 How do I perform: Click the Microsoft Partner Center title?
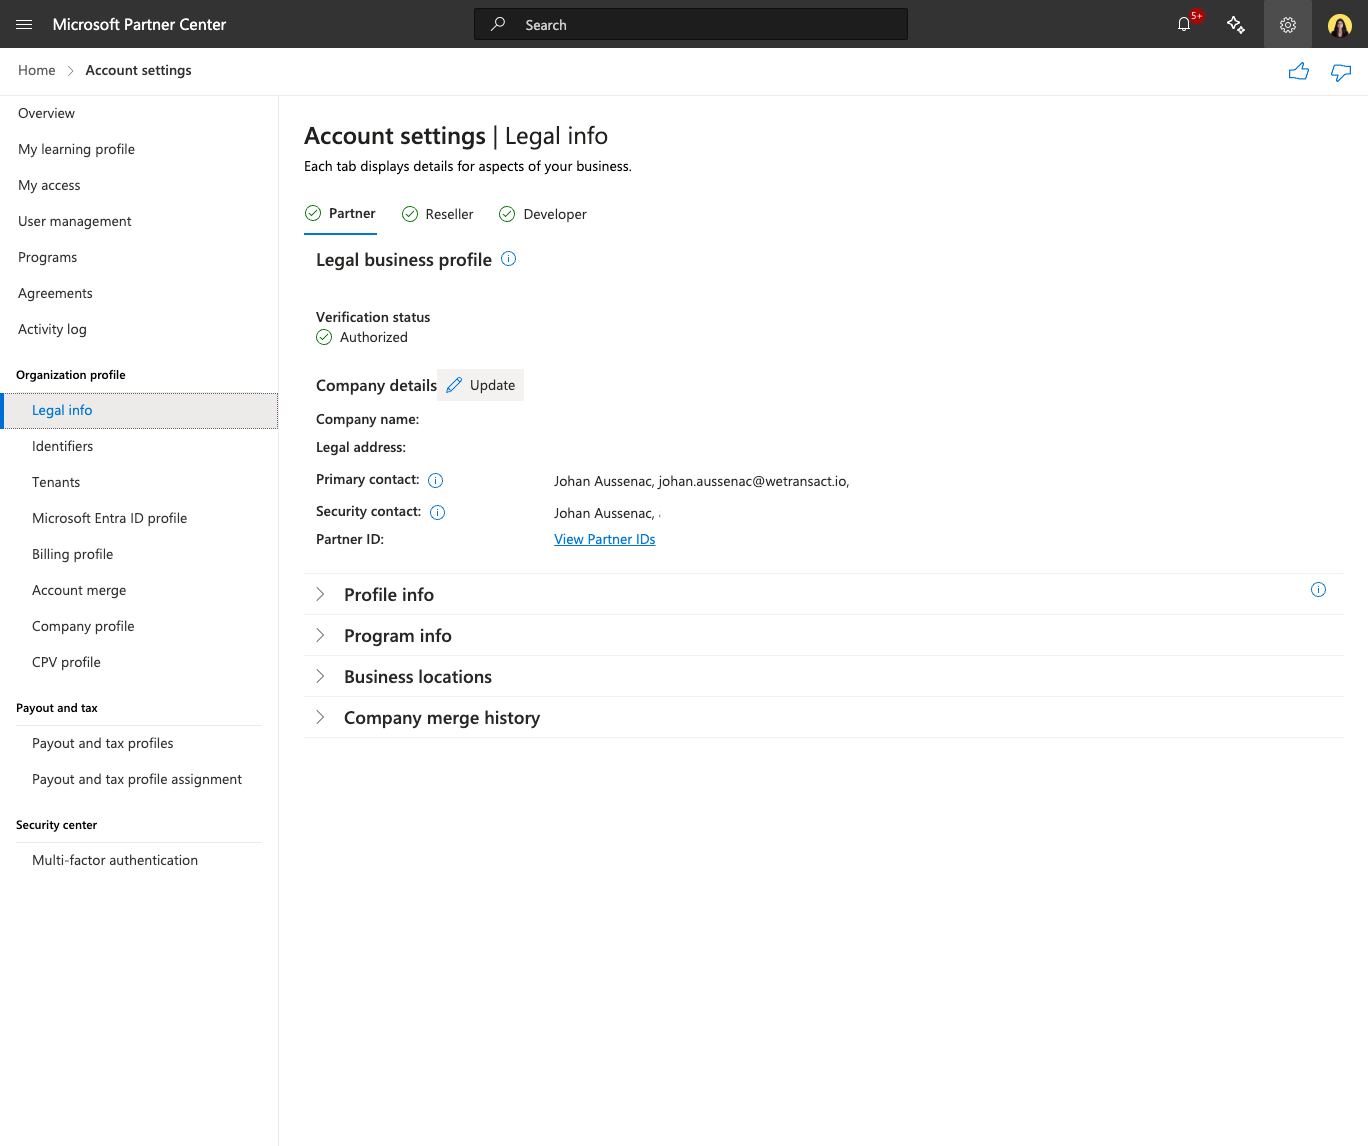139,24
